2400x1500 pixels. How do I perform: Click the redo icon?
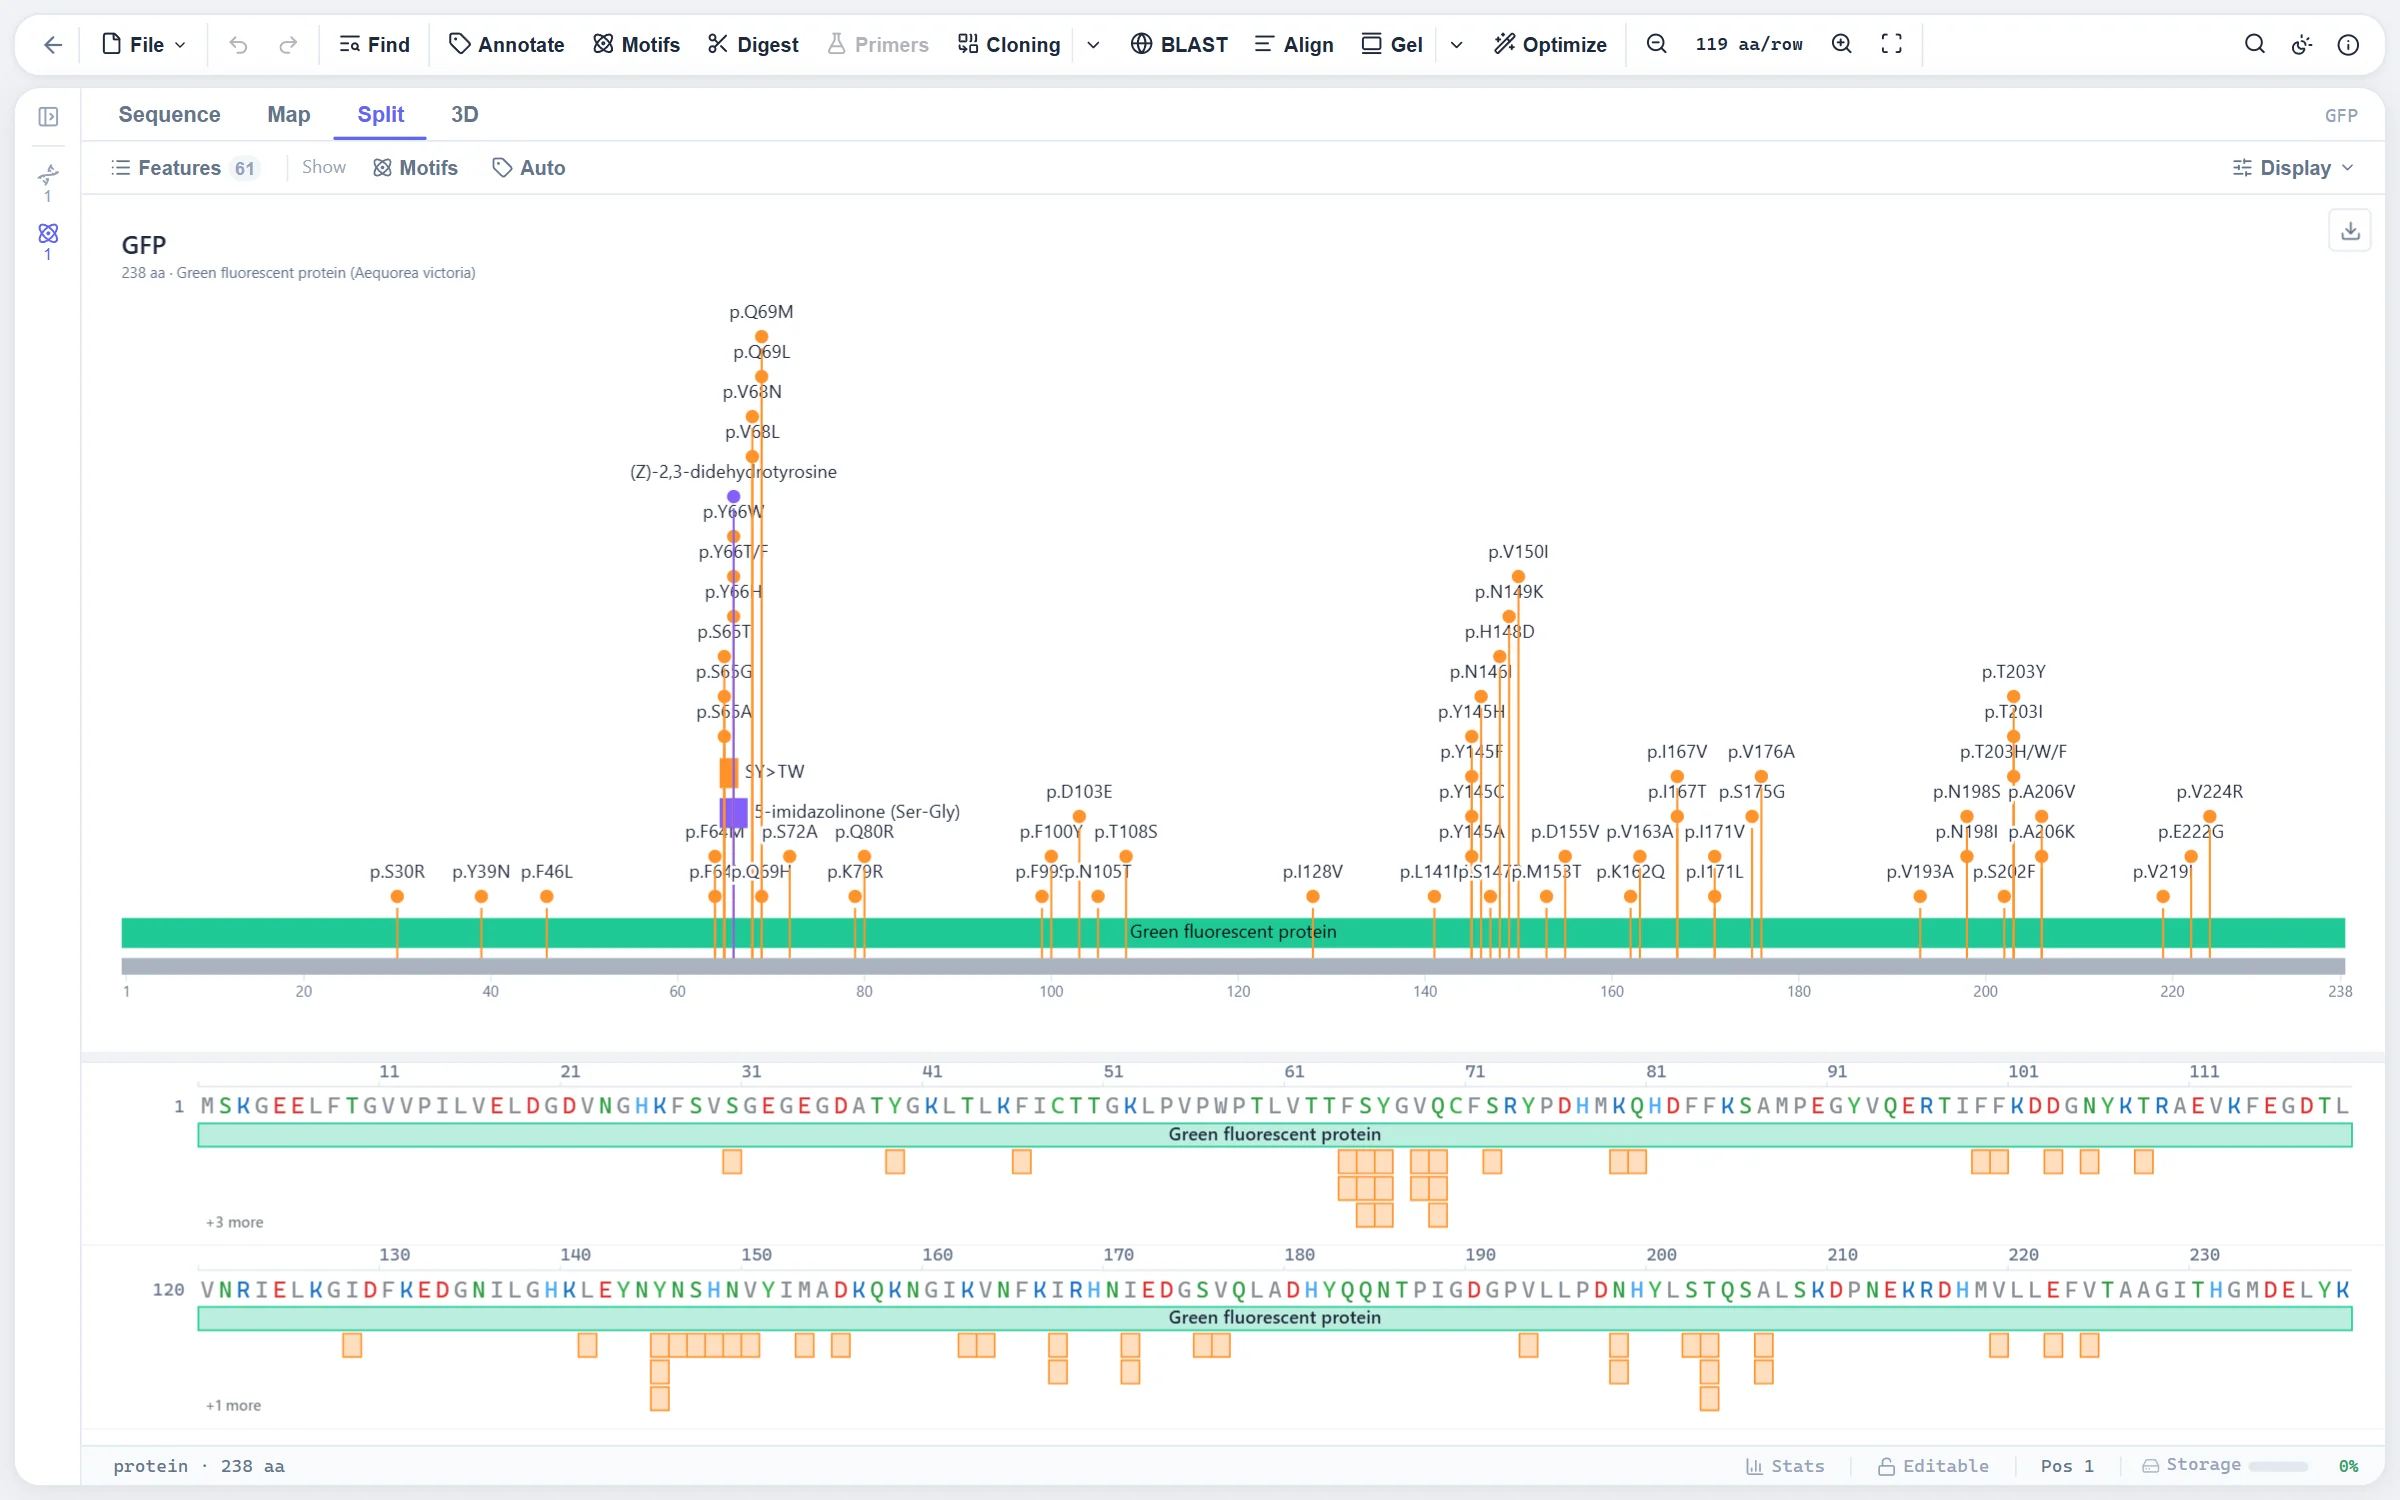(x=288, y=44)
